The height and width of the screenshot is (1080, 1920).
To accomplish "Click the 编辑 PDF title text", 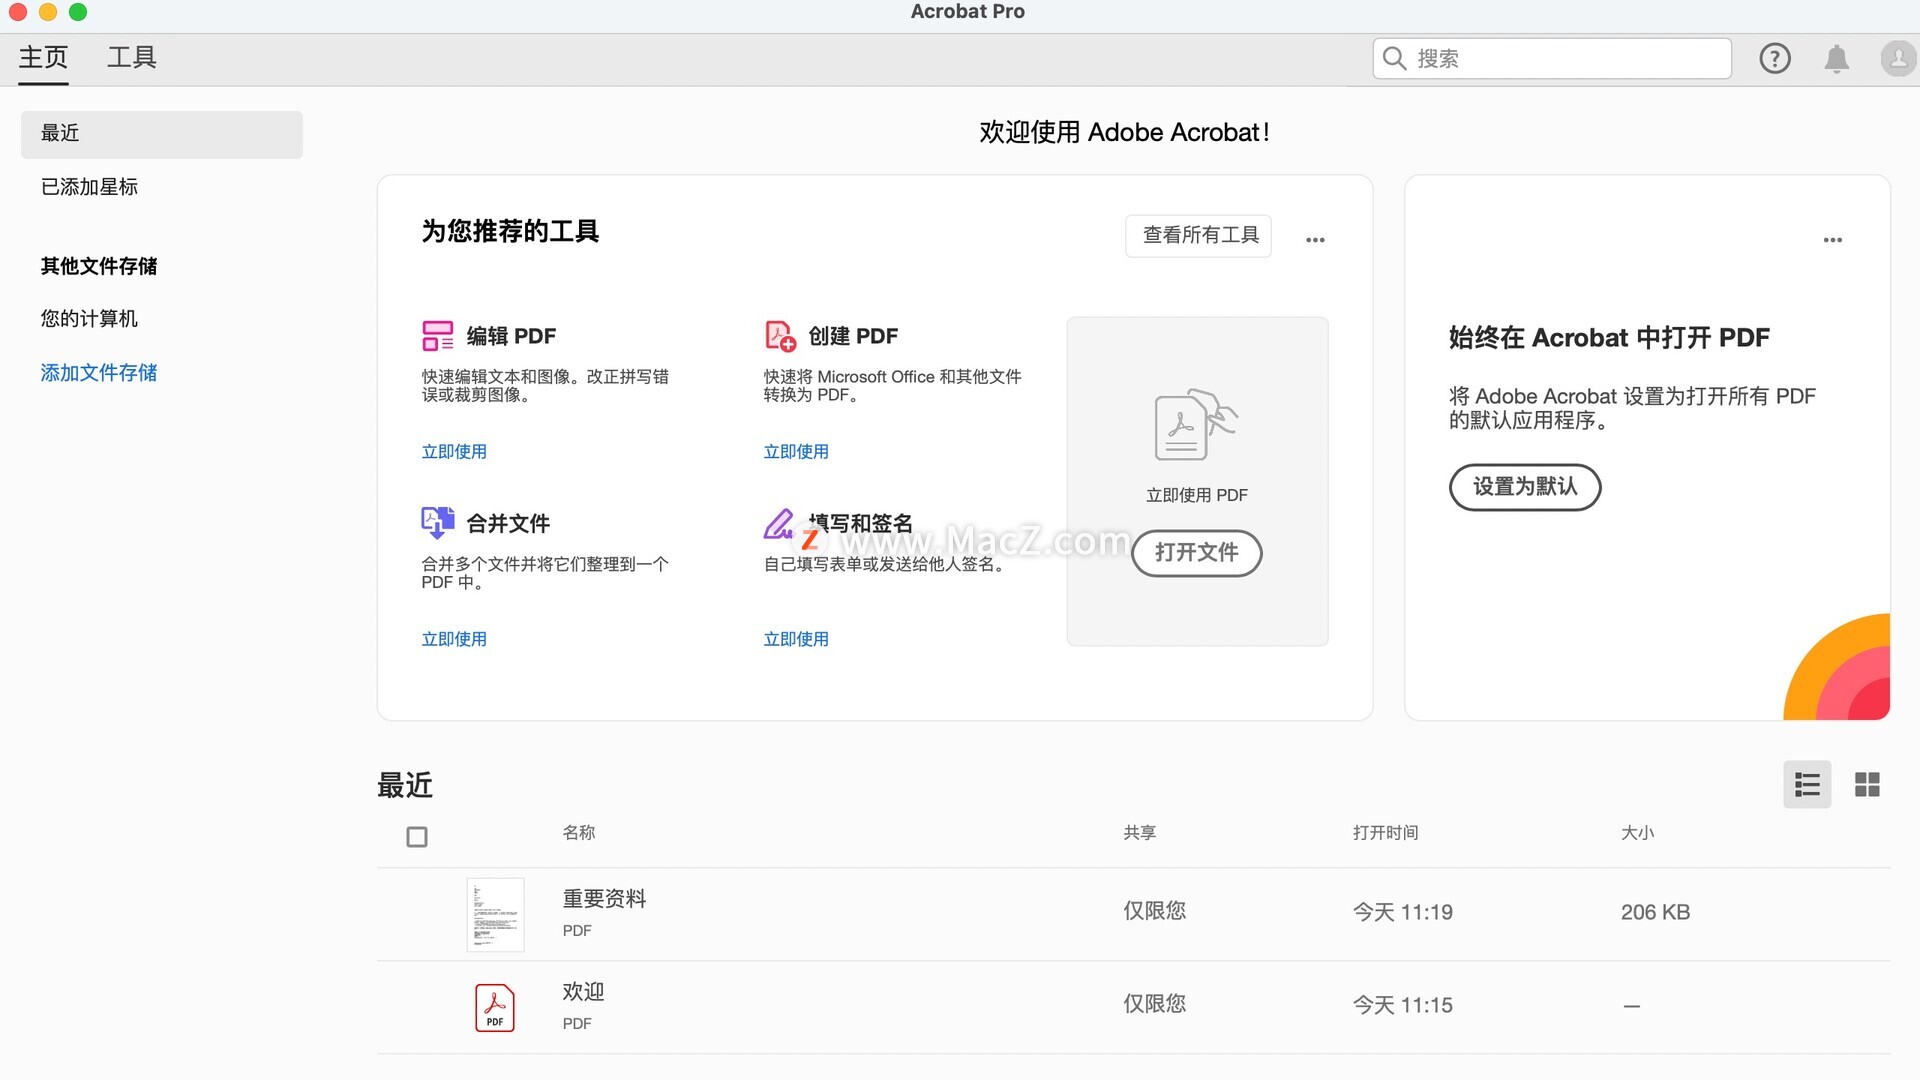I will 511,337.
